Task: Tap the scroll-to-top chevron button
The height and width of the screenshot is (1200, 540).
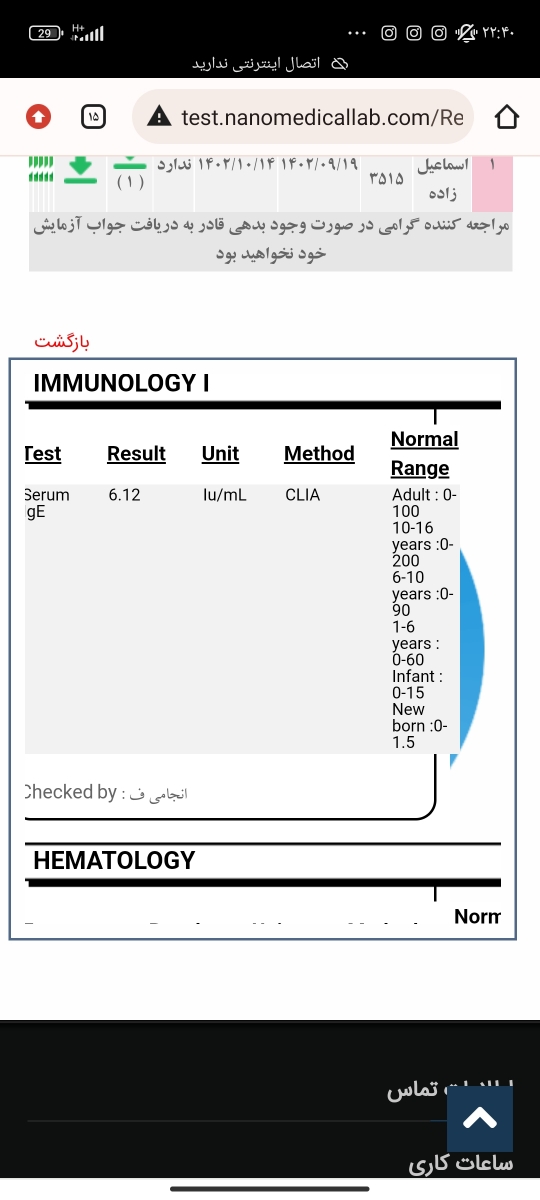Action: point(480,1119)
